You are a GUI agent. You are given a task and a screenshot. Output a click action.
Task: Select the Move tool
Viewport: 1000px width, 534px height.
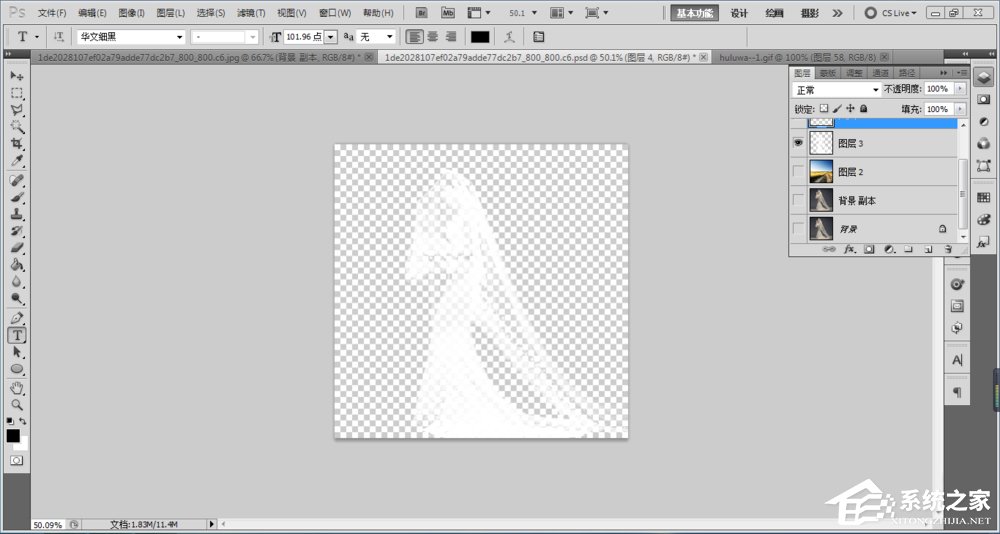[17, 76]
